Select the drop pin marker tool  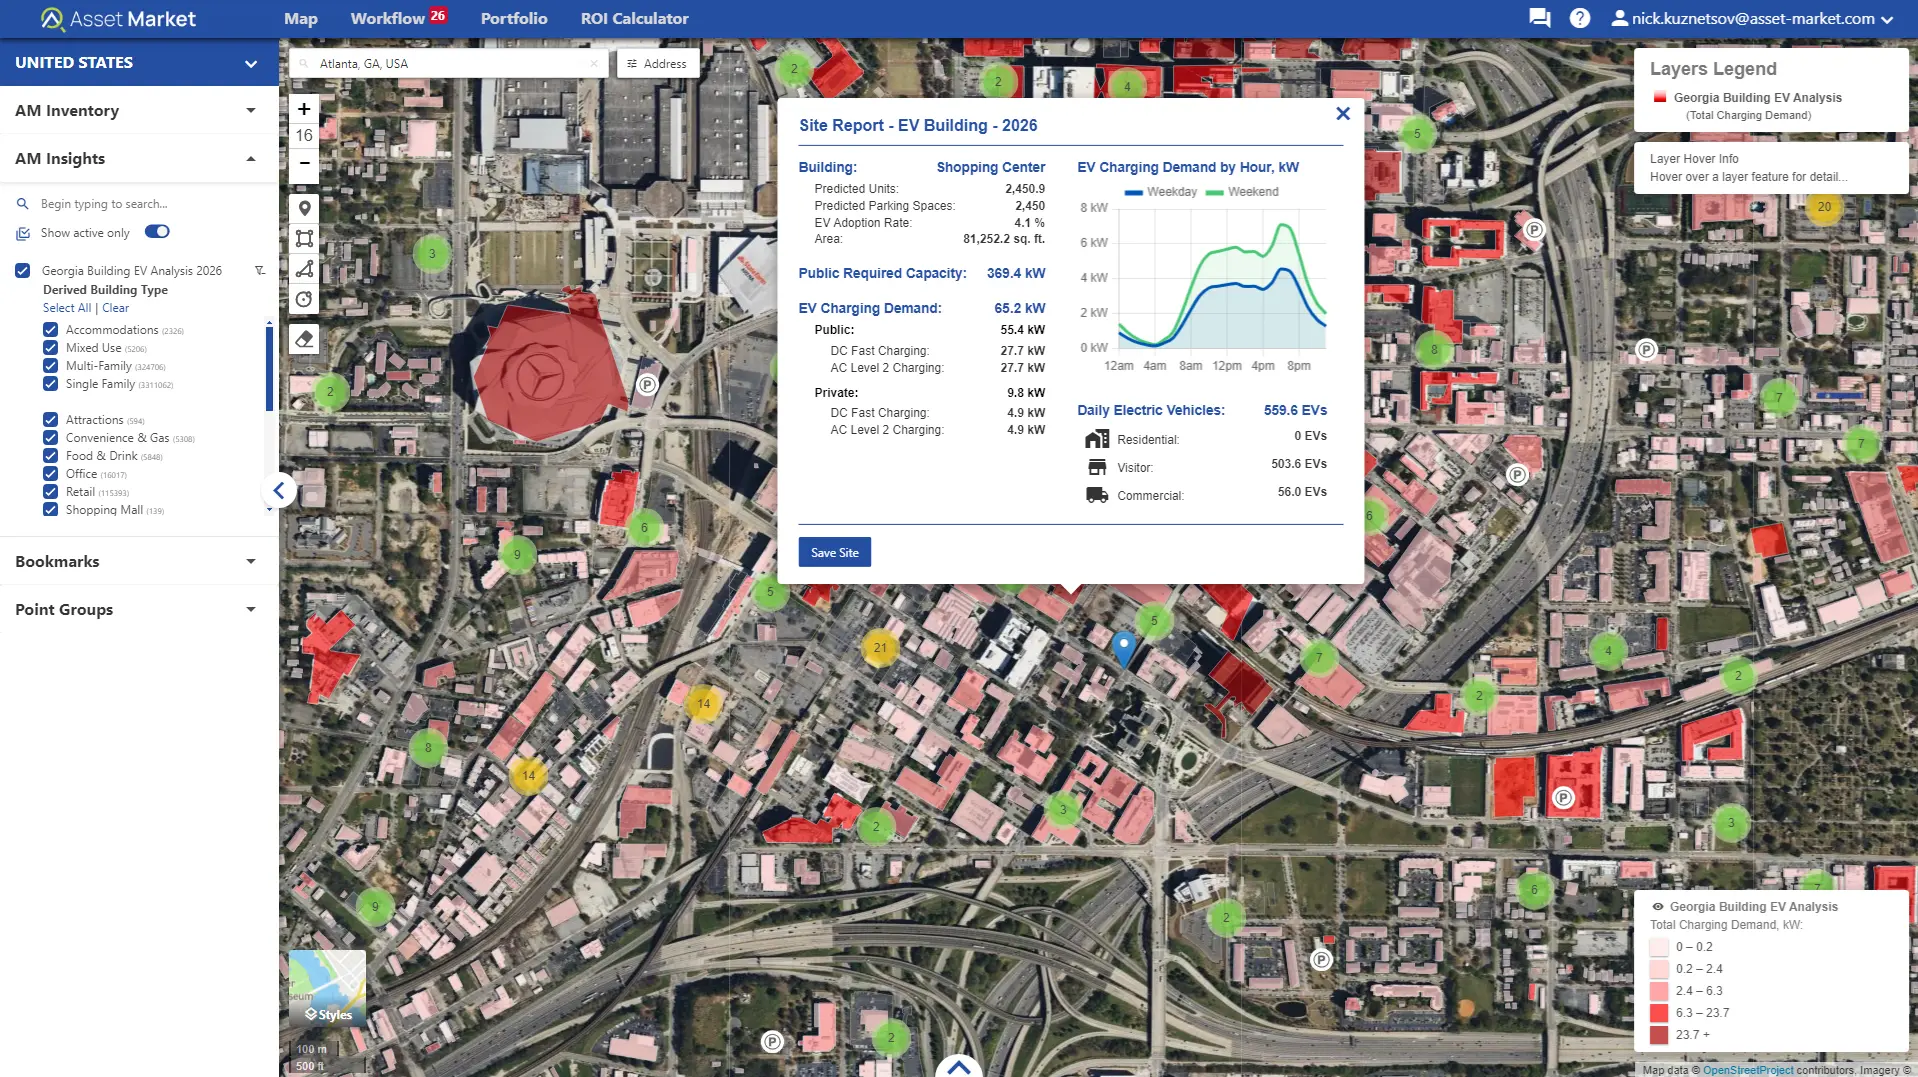click(305, 208)
